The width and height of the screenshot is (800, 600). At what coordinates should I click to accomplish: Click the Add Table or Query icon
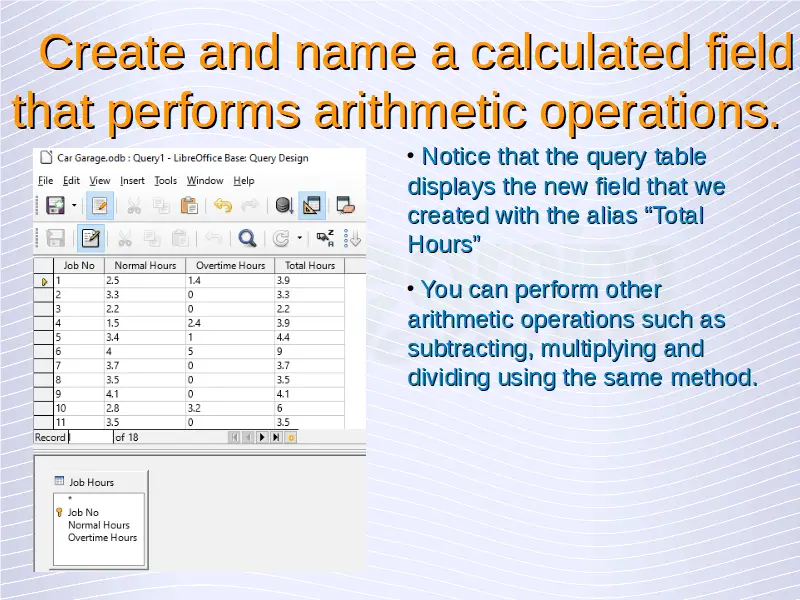[345, 206]
